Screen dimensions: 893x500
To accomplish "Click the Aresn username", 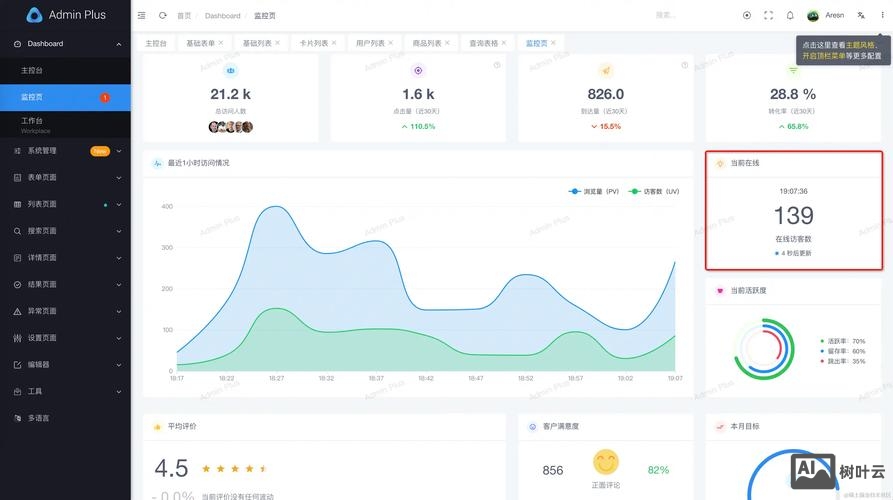I will click(834, 15).
